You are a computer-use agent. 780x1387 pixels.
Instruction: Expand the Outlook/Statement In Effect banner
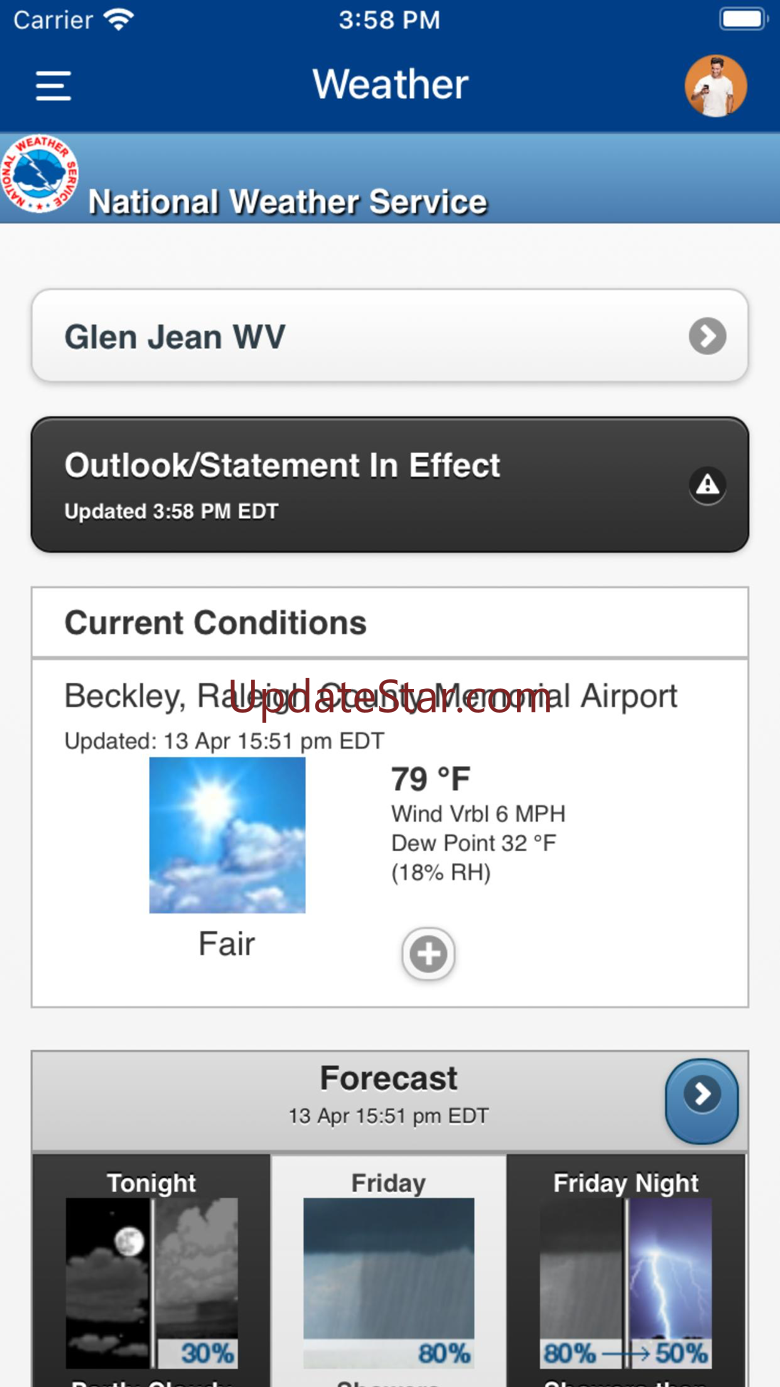click(390, 485)
